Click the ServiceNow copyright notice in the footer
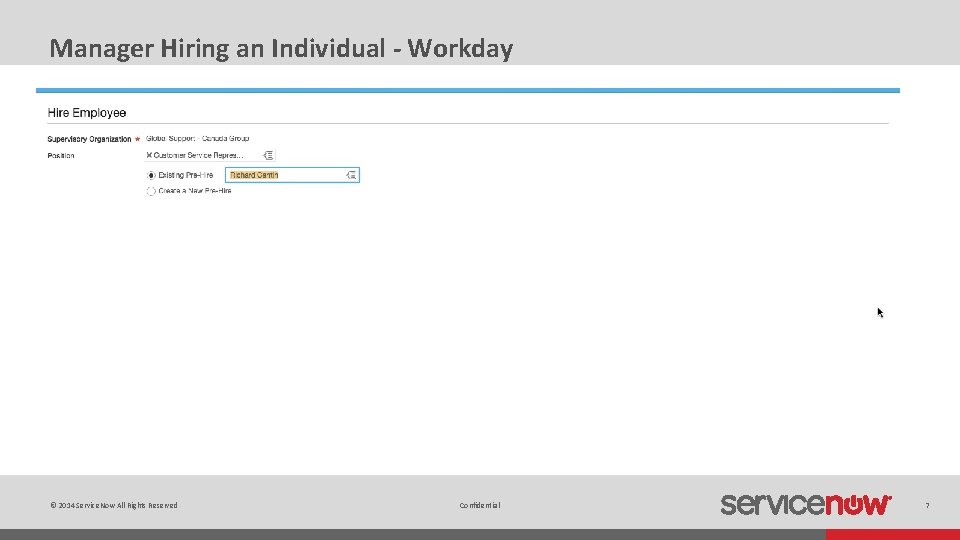 (114, 505)
